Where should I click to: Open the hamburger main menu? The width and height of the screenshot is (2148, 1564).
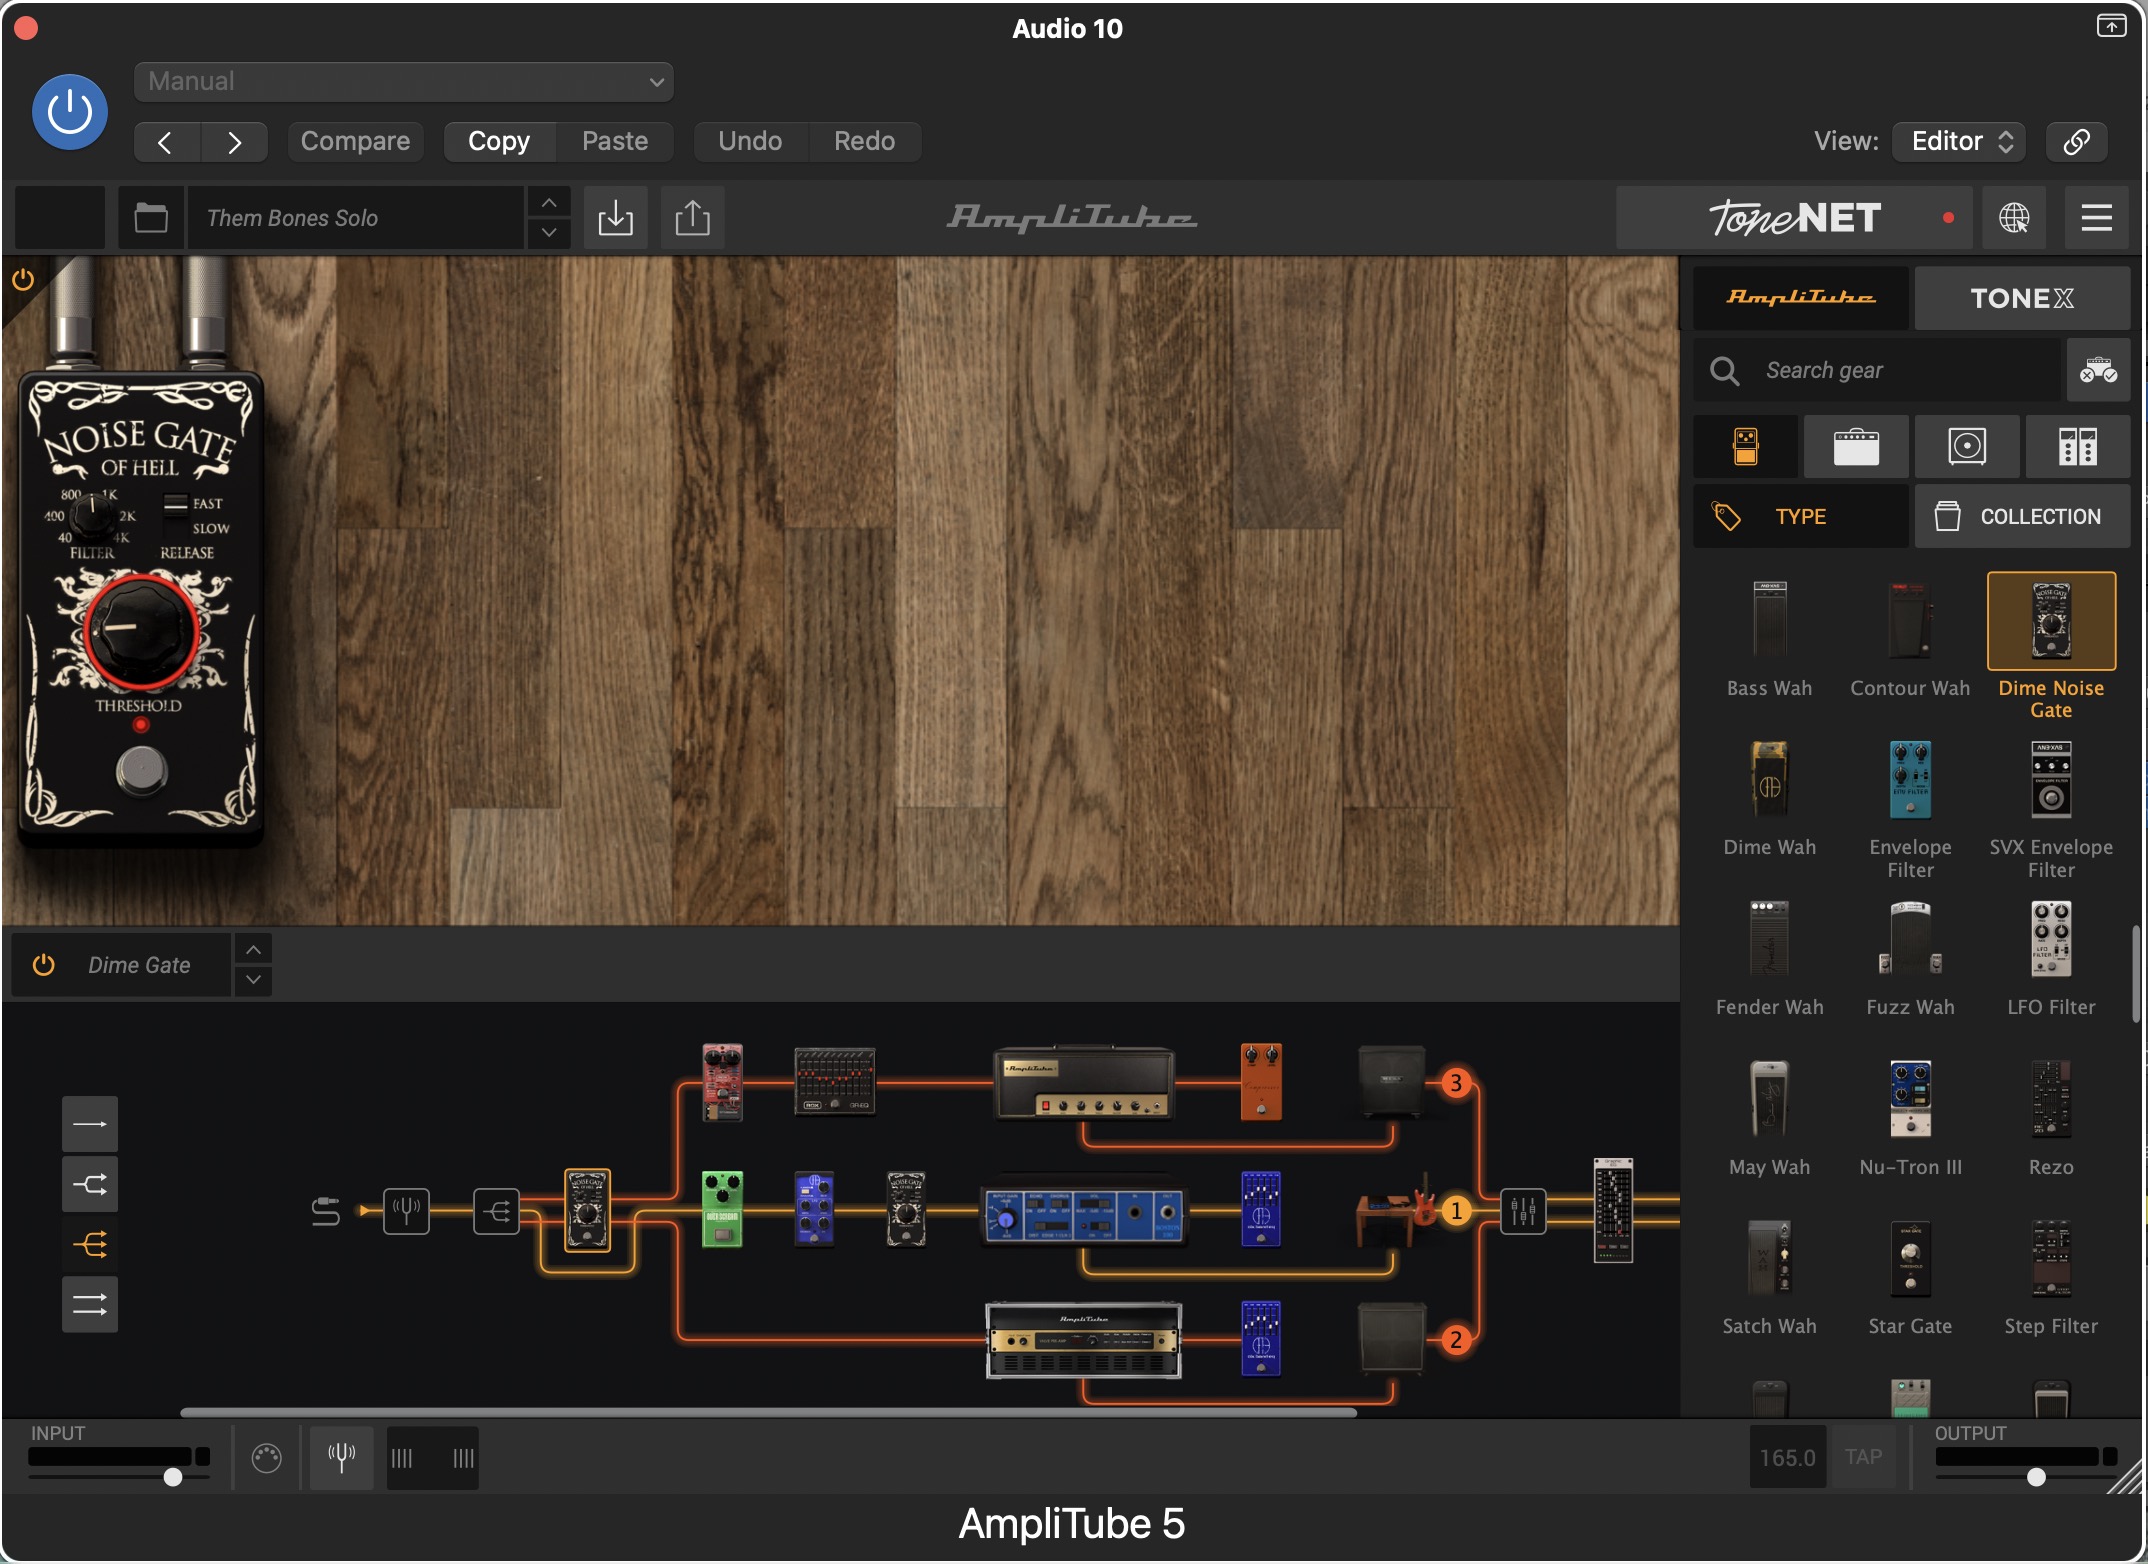(x=2096, y=217)
